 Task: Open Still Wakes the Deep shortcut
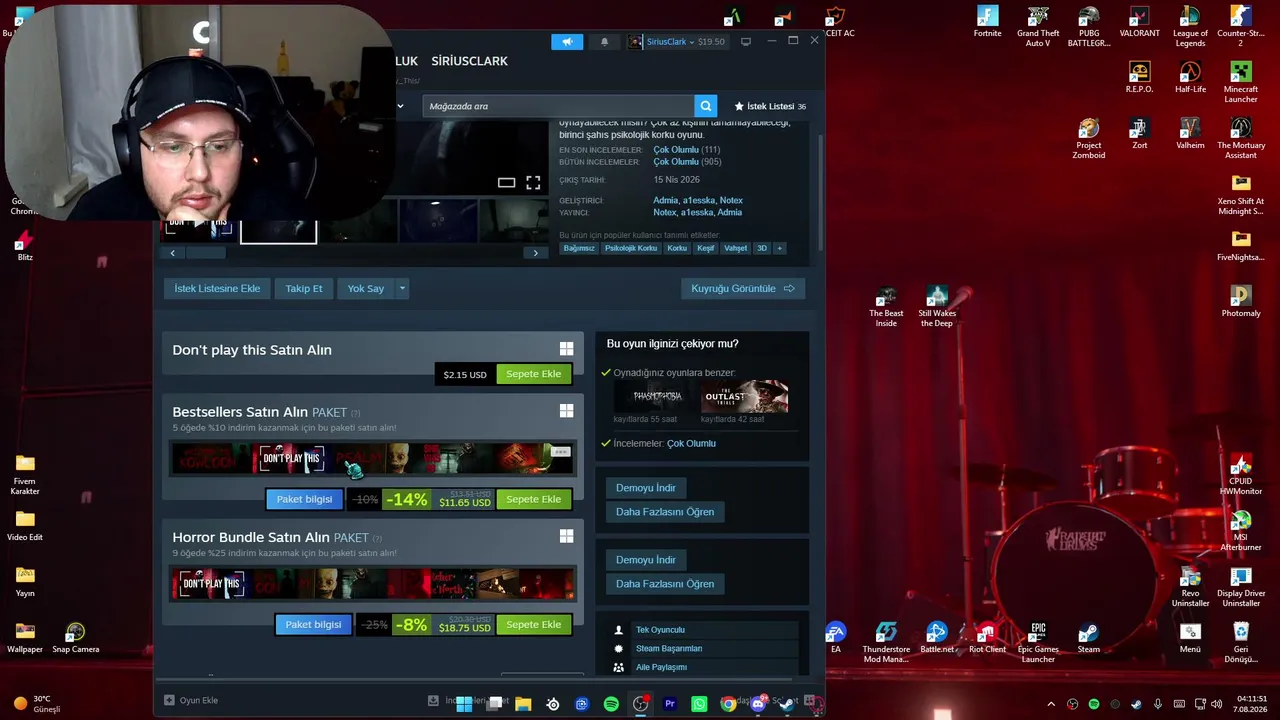(937, 307)
